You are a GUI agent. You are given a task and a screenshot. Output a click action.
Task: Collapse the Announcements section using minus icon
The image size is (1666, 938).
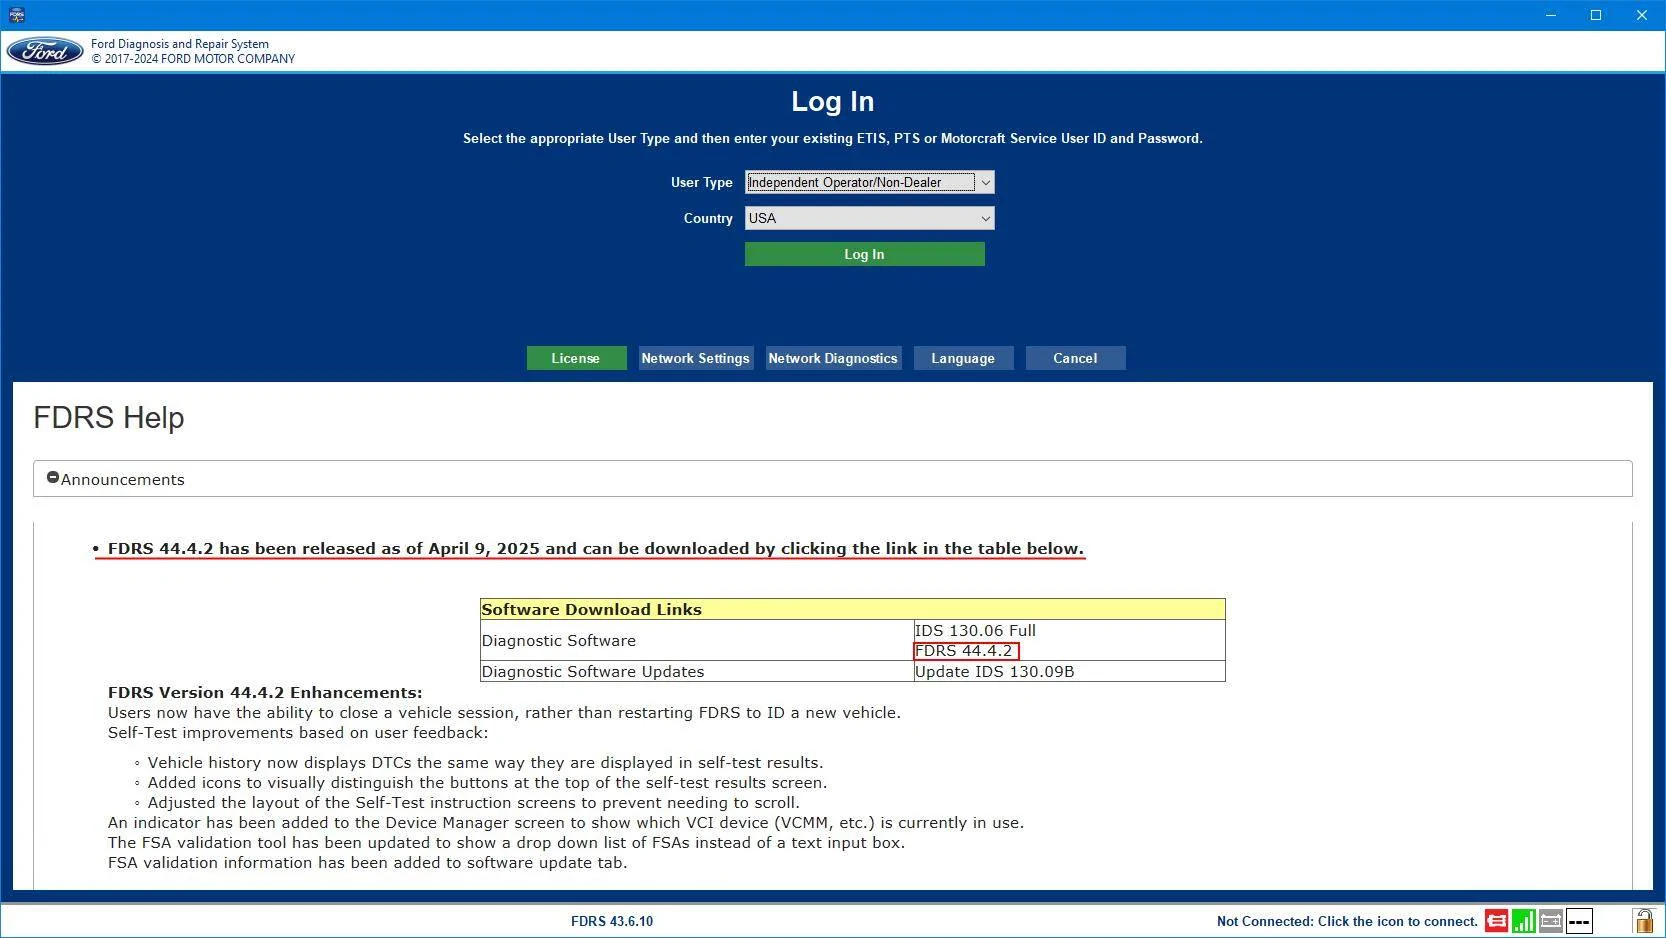click(53, 478)
